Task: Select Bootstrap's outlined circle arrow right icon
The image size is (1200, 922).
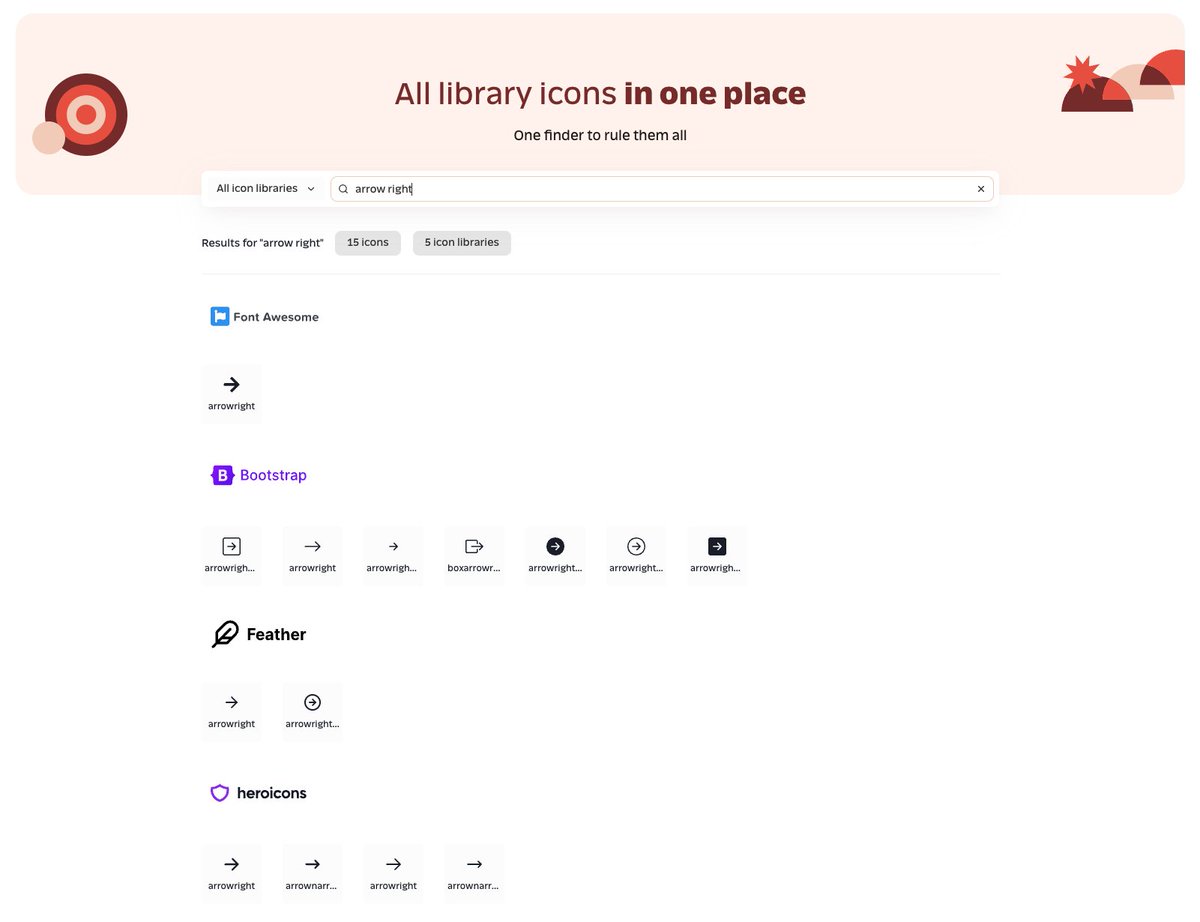Action: click(636, 555)
